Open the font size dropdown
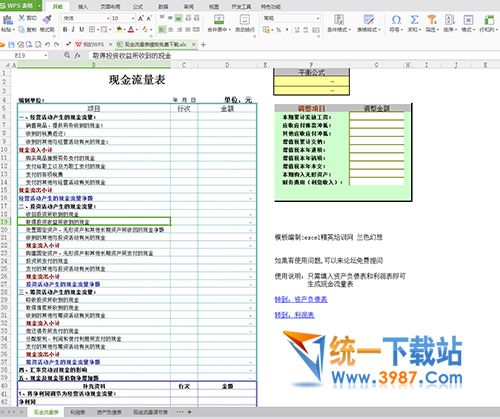The image size is (500, 419). (x=133, y=18)
